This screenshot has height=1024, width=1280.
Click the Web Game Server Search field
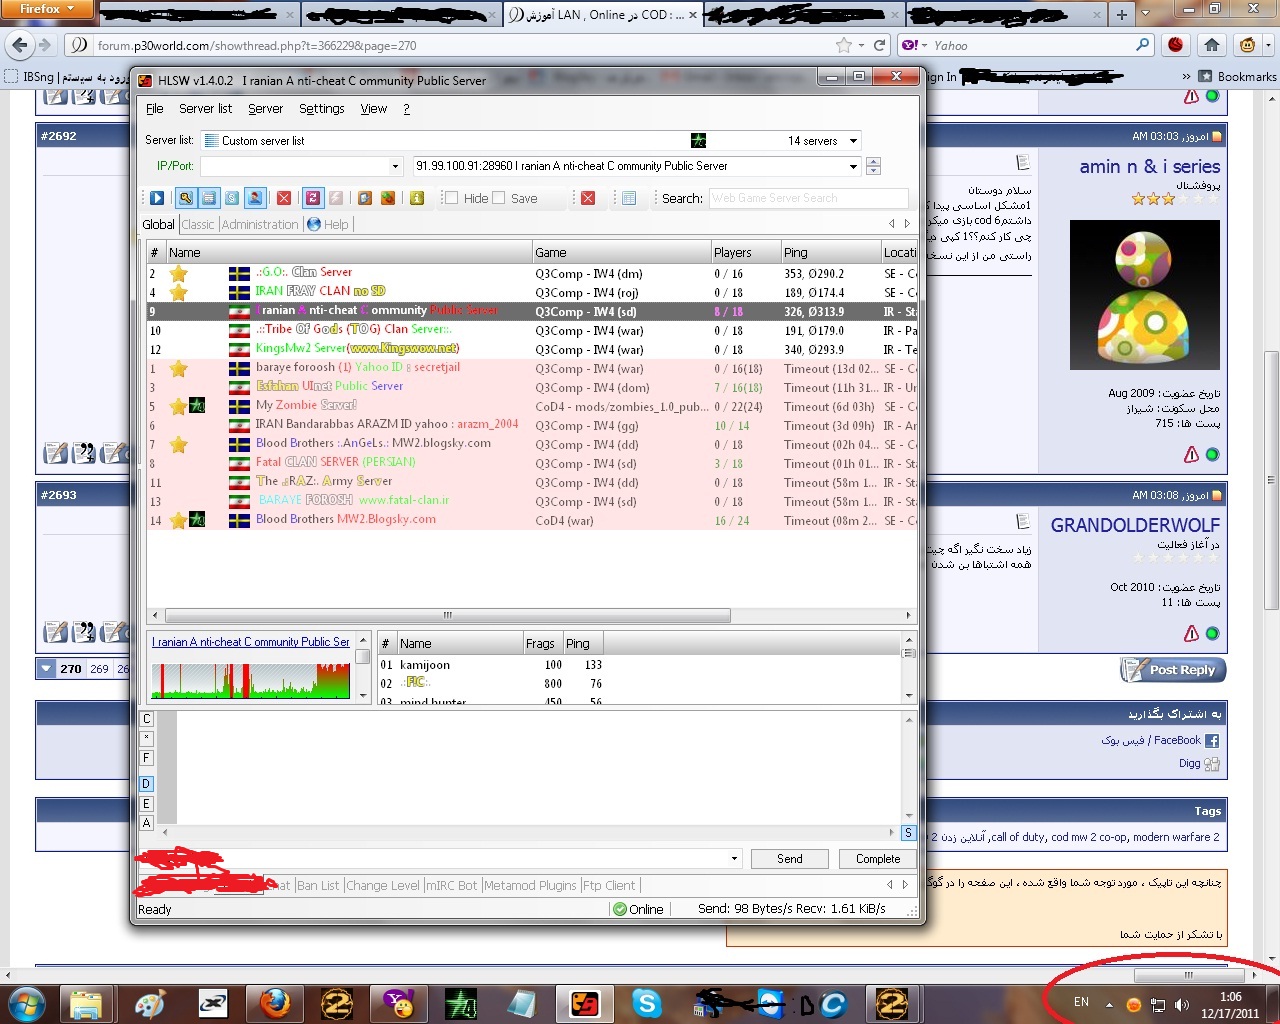click(808, 198)
